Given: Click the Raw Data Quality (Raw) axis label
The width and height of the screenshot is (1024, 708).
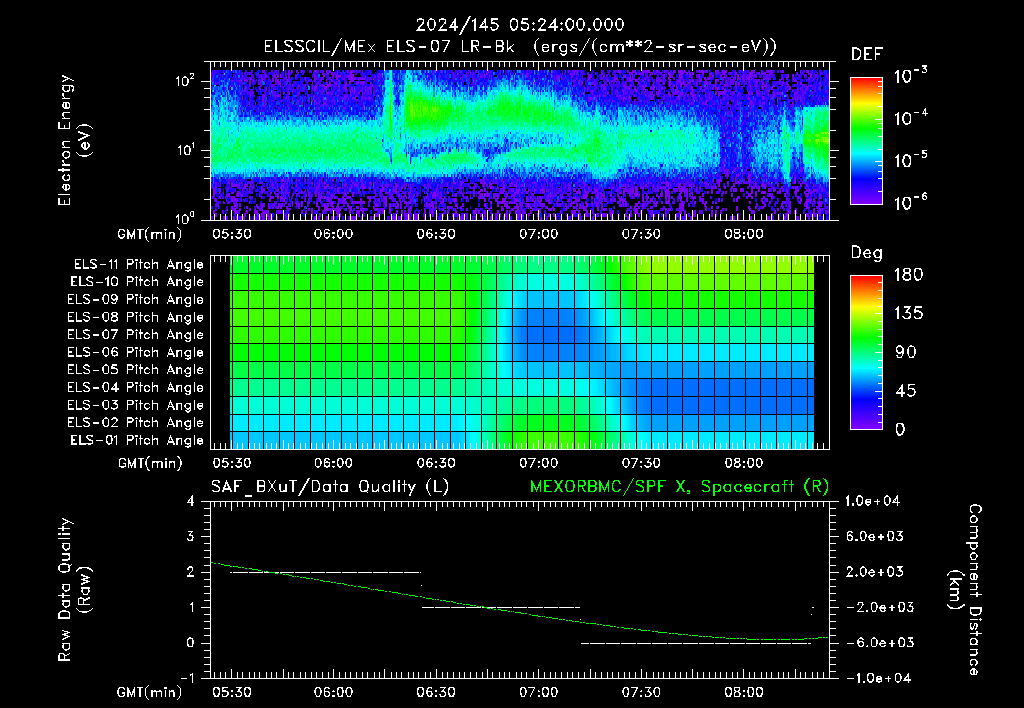Looking at the screenshot, I should pos(74,589).
